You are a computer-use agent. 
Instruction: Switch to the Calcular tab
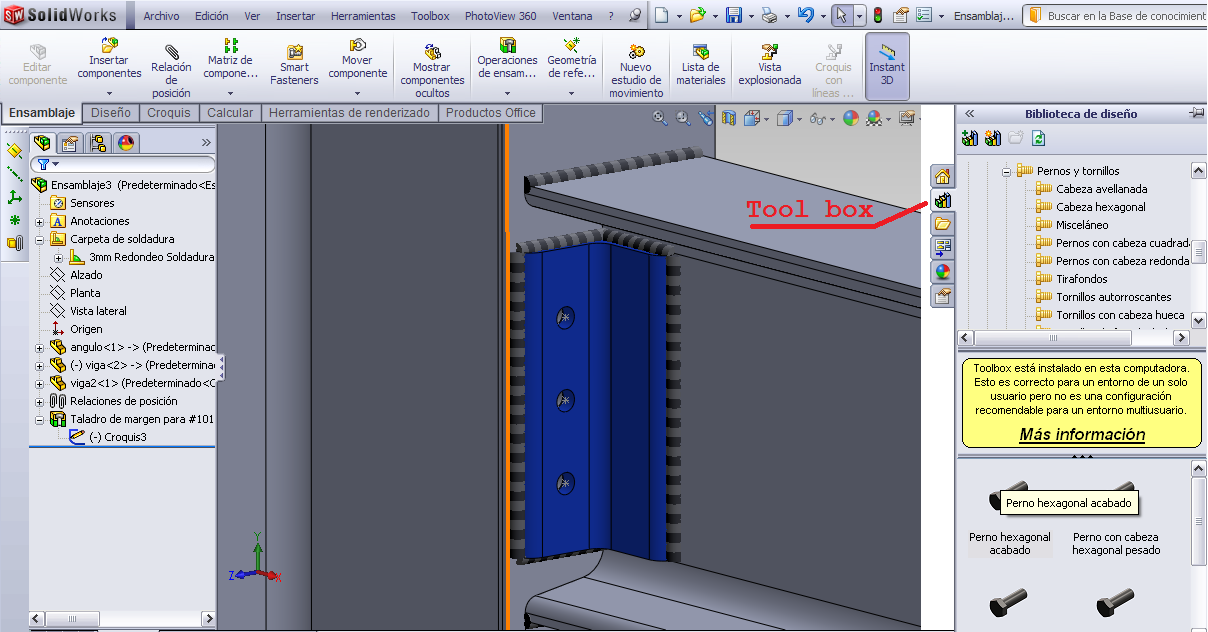tap(230, 113)
